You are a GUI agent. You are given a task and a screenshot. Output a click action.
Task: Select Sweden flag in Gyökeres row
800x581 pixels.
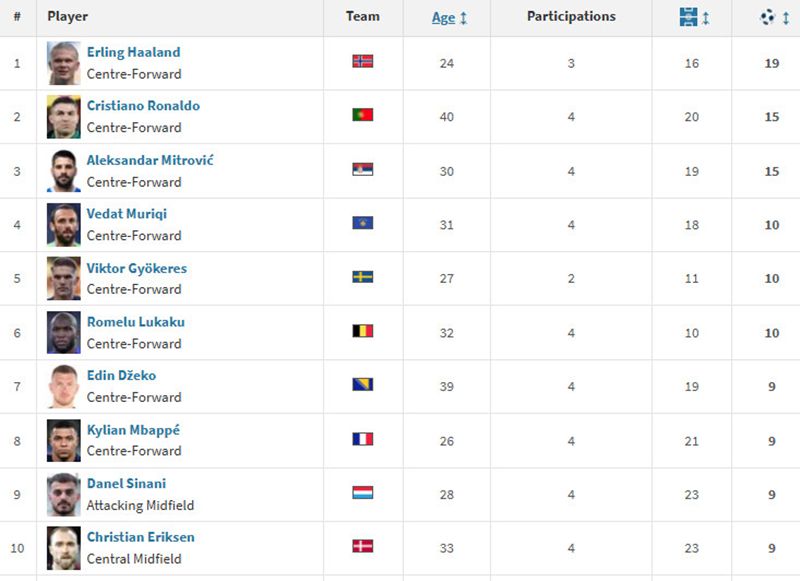tap(363, 277)
